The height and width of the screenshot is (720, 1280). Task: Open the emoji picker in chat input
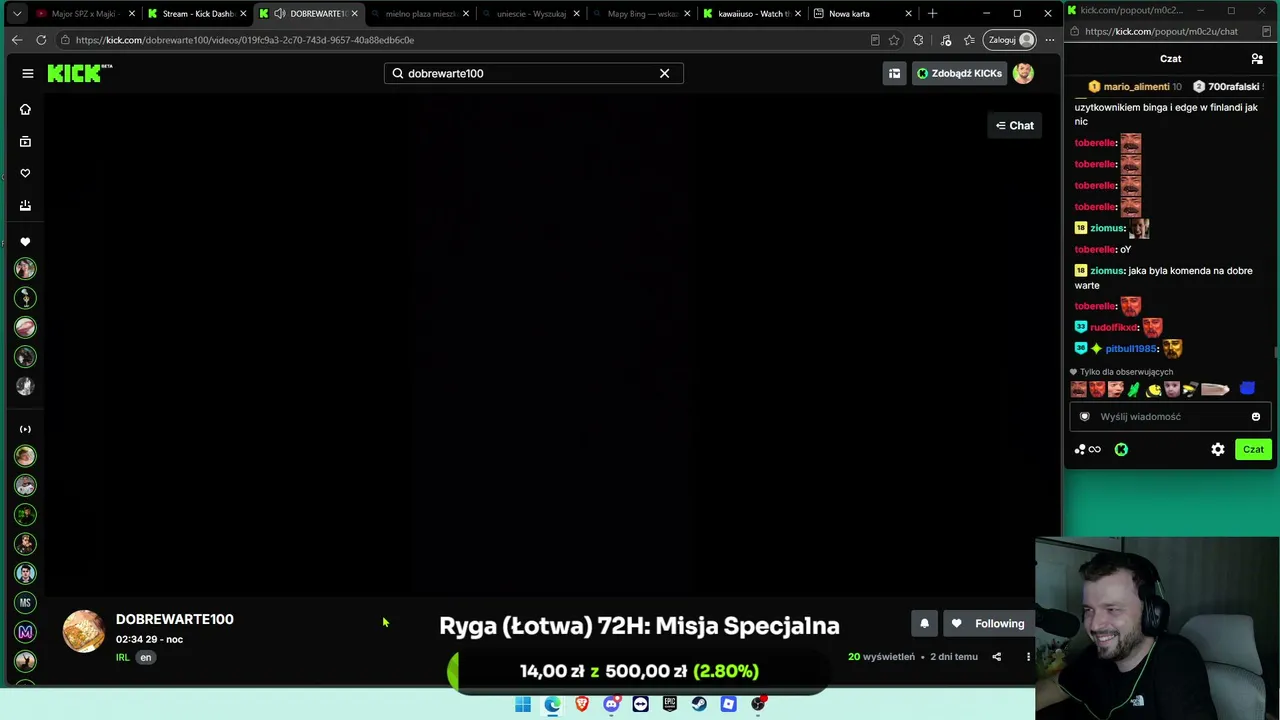[1256, 417]
